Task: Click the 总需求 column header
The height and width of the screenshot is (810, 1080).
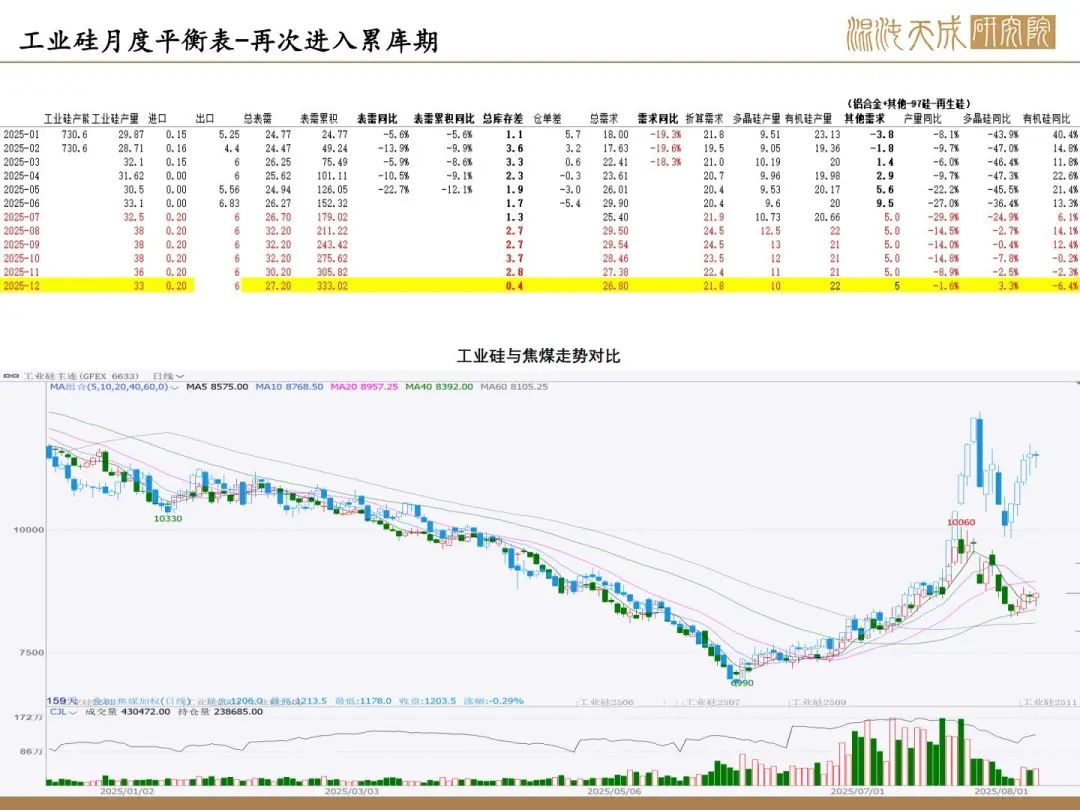Action: [604, 118]
